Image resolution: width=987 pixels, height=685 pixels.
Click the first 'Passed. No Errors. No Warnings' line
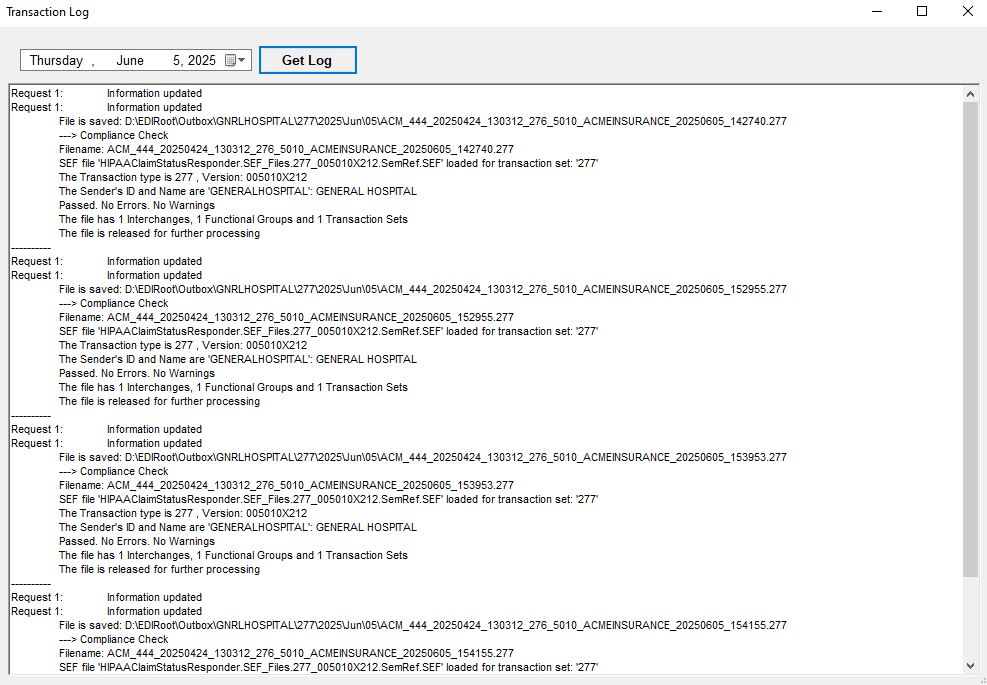137,205
